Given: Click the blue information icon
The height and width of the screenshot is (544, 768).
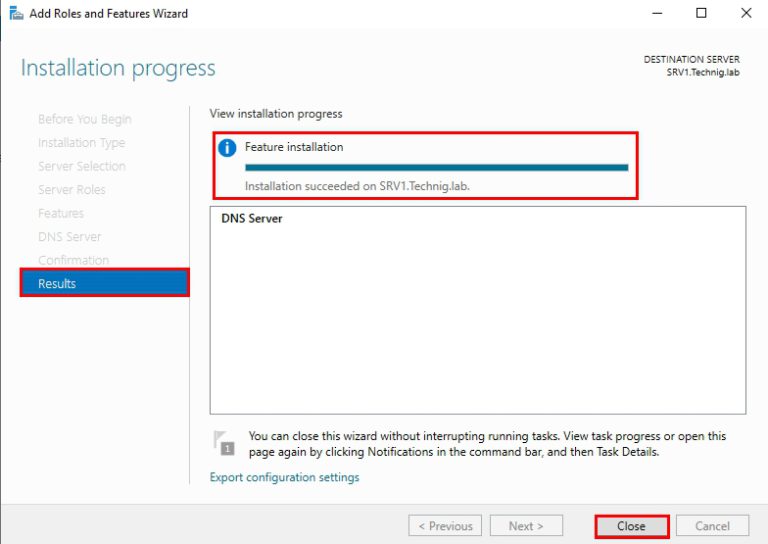Looking at the screenshot, I should point(227,147).
